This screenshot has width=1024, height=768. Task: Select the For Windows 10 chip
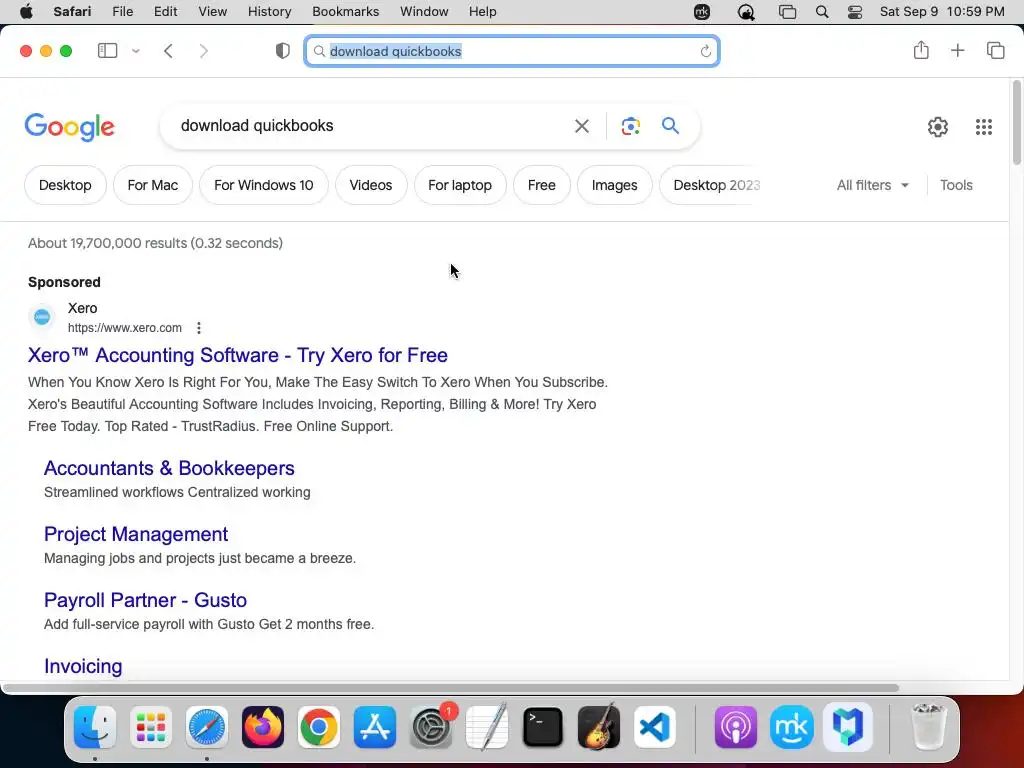click(x=264, y=185)
